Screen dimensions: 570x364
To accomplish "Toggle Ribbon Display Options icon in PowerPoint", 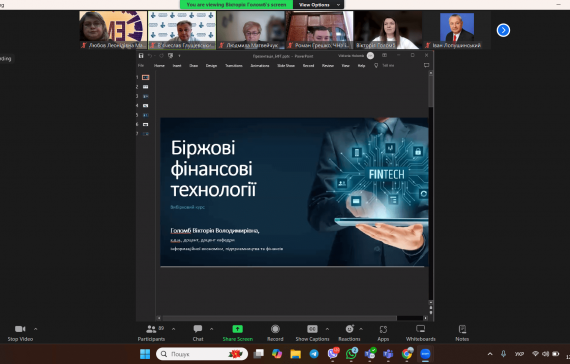I will (x=384, y=55).
